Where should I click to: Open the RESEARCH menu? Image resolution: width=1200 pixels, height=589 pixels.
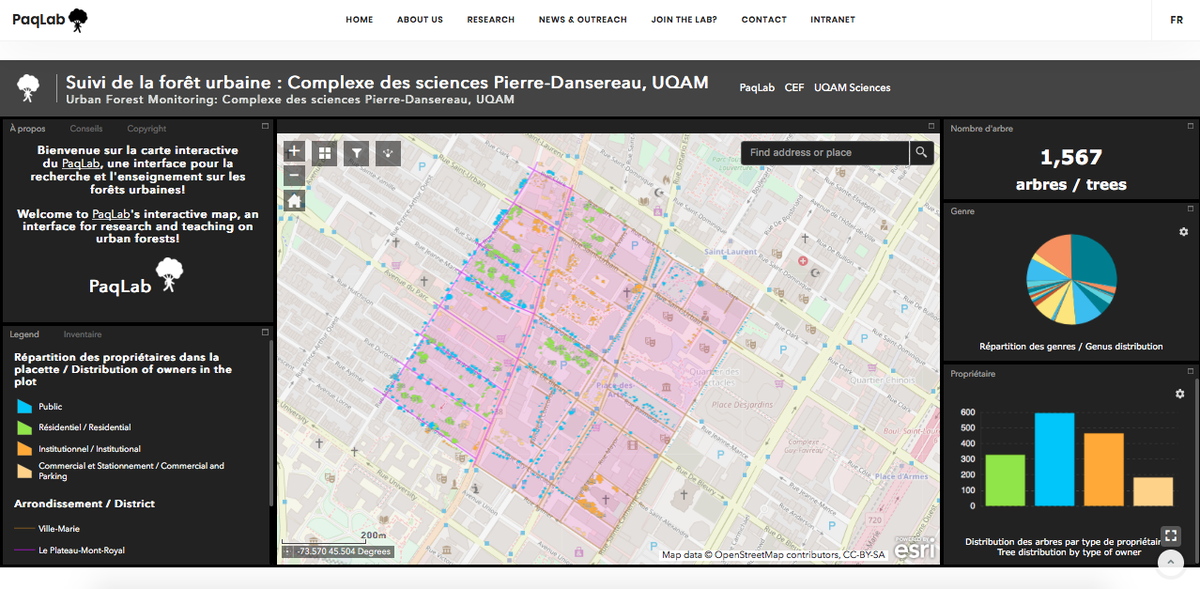[491, 20]
